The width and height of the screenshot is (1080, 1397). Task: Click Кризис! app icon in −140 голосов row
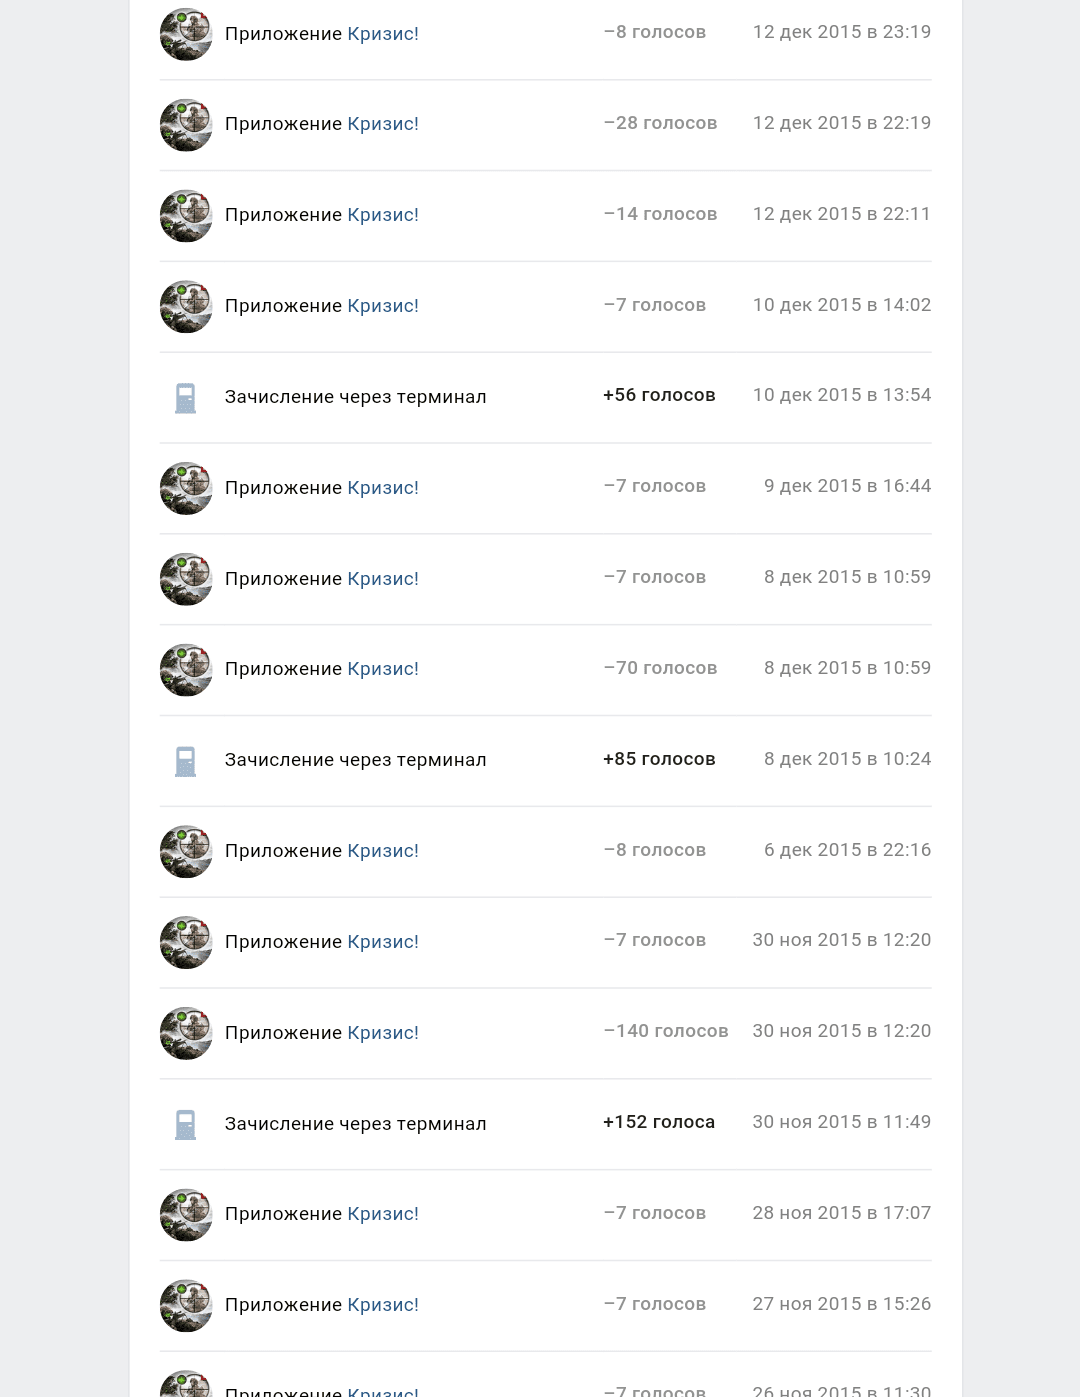coord(186,1033)
